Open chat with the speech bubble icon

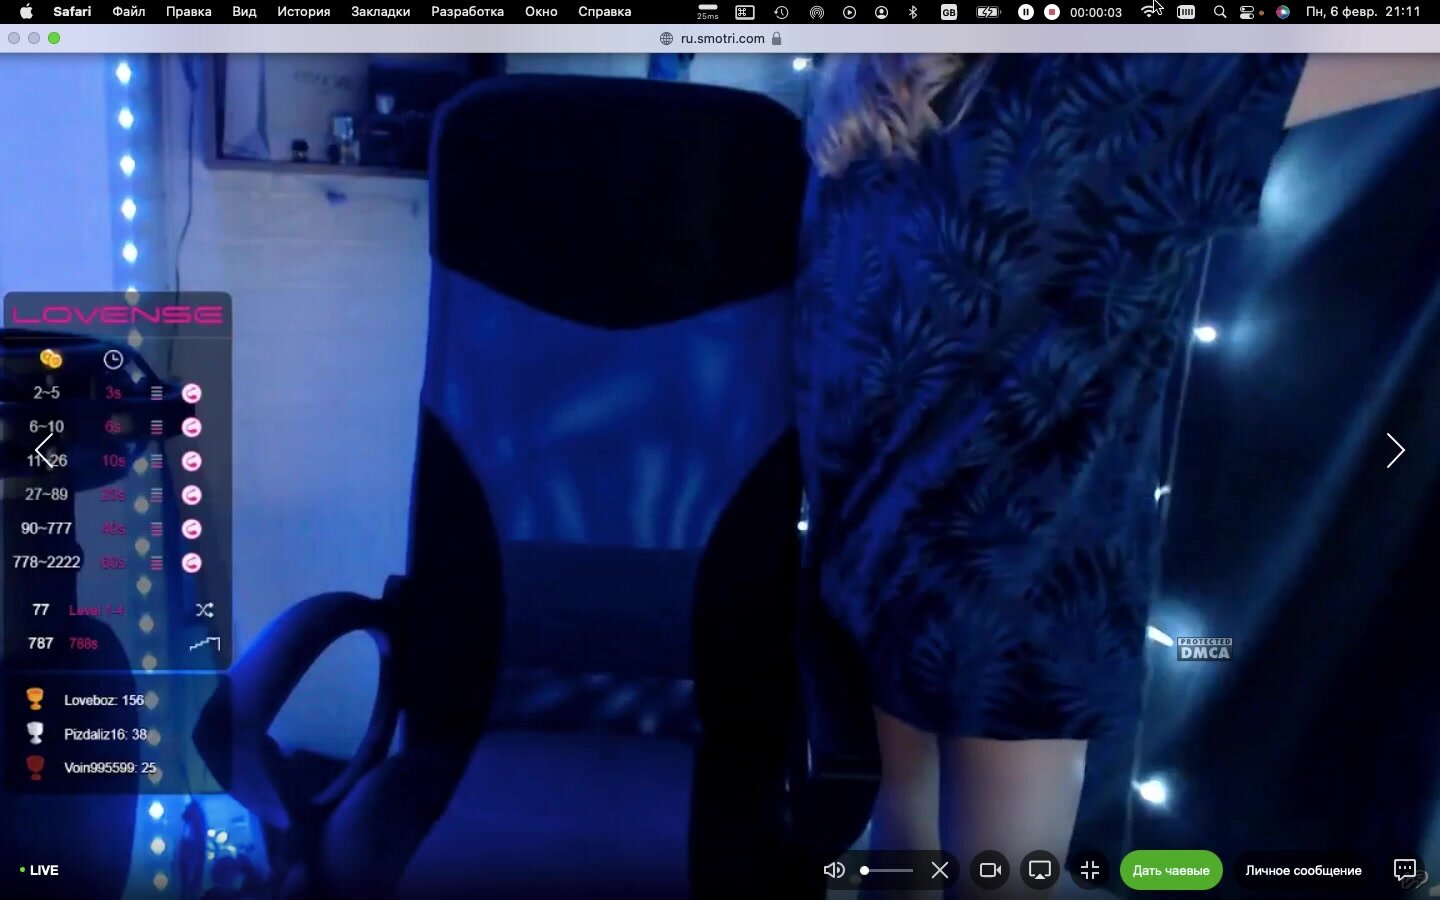click(1404, 869)
